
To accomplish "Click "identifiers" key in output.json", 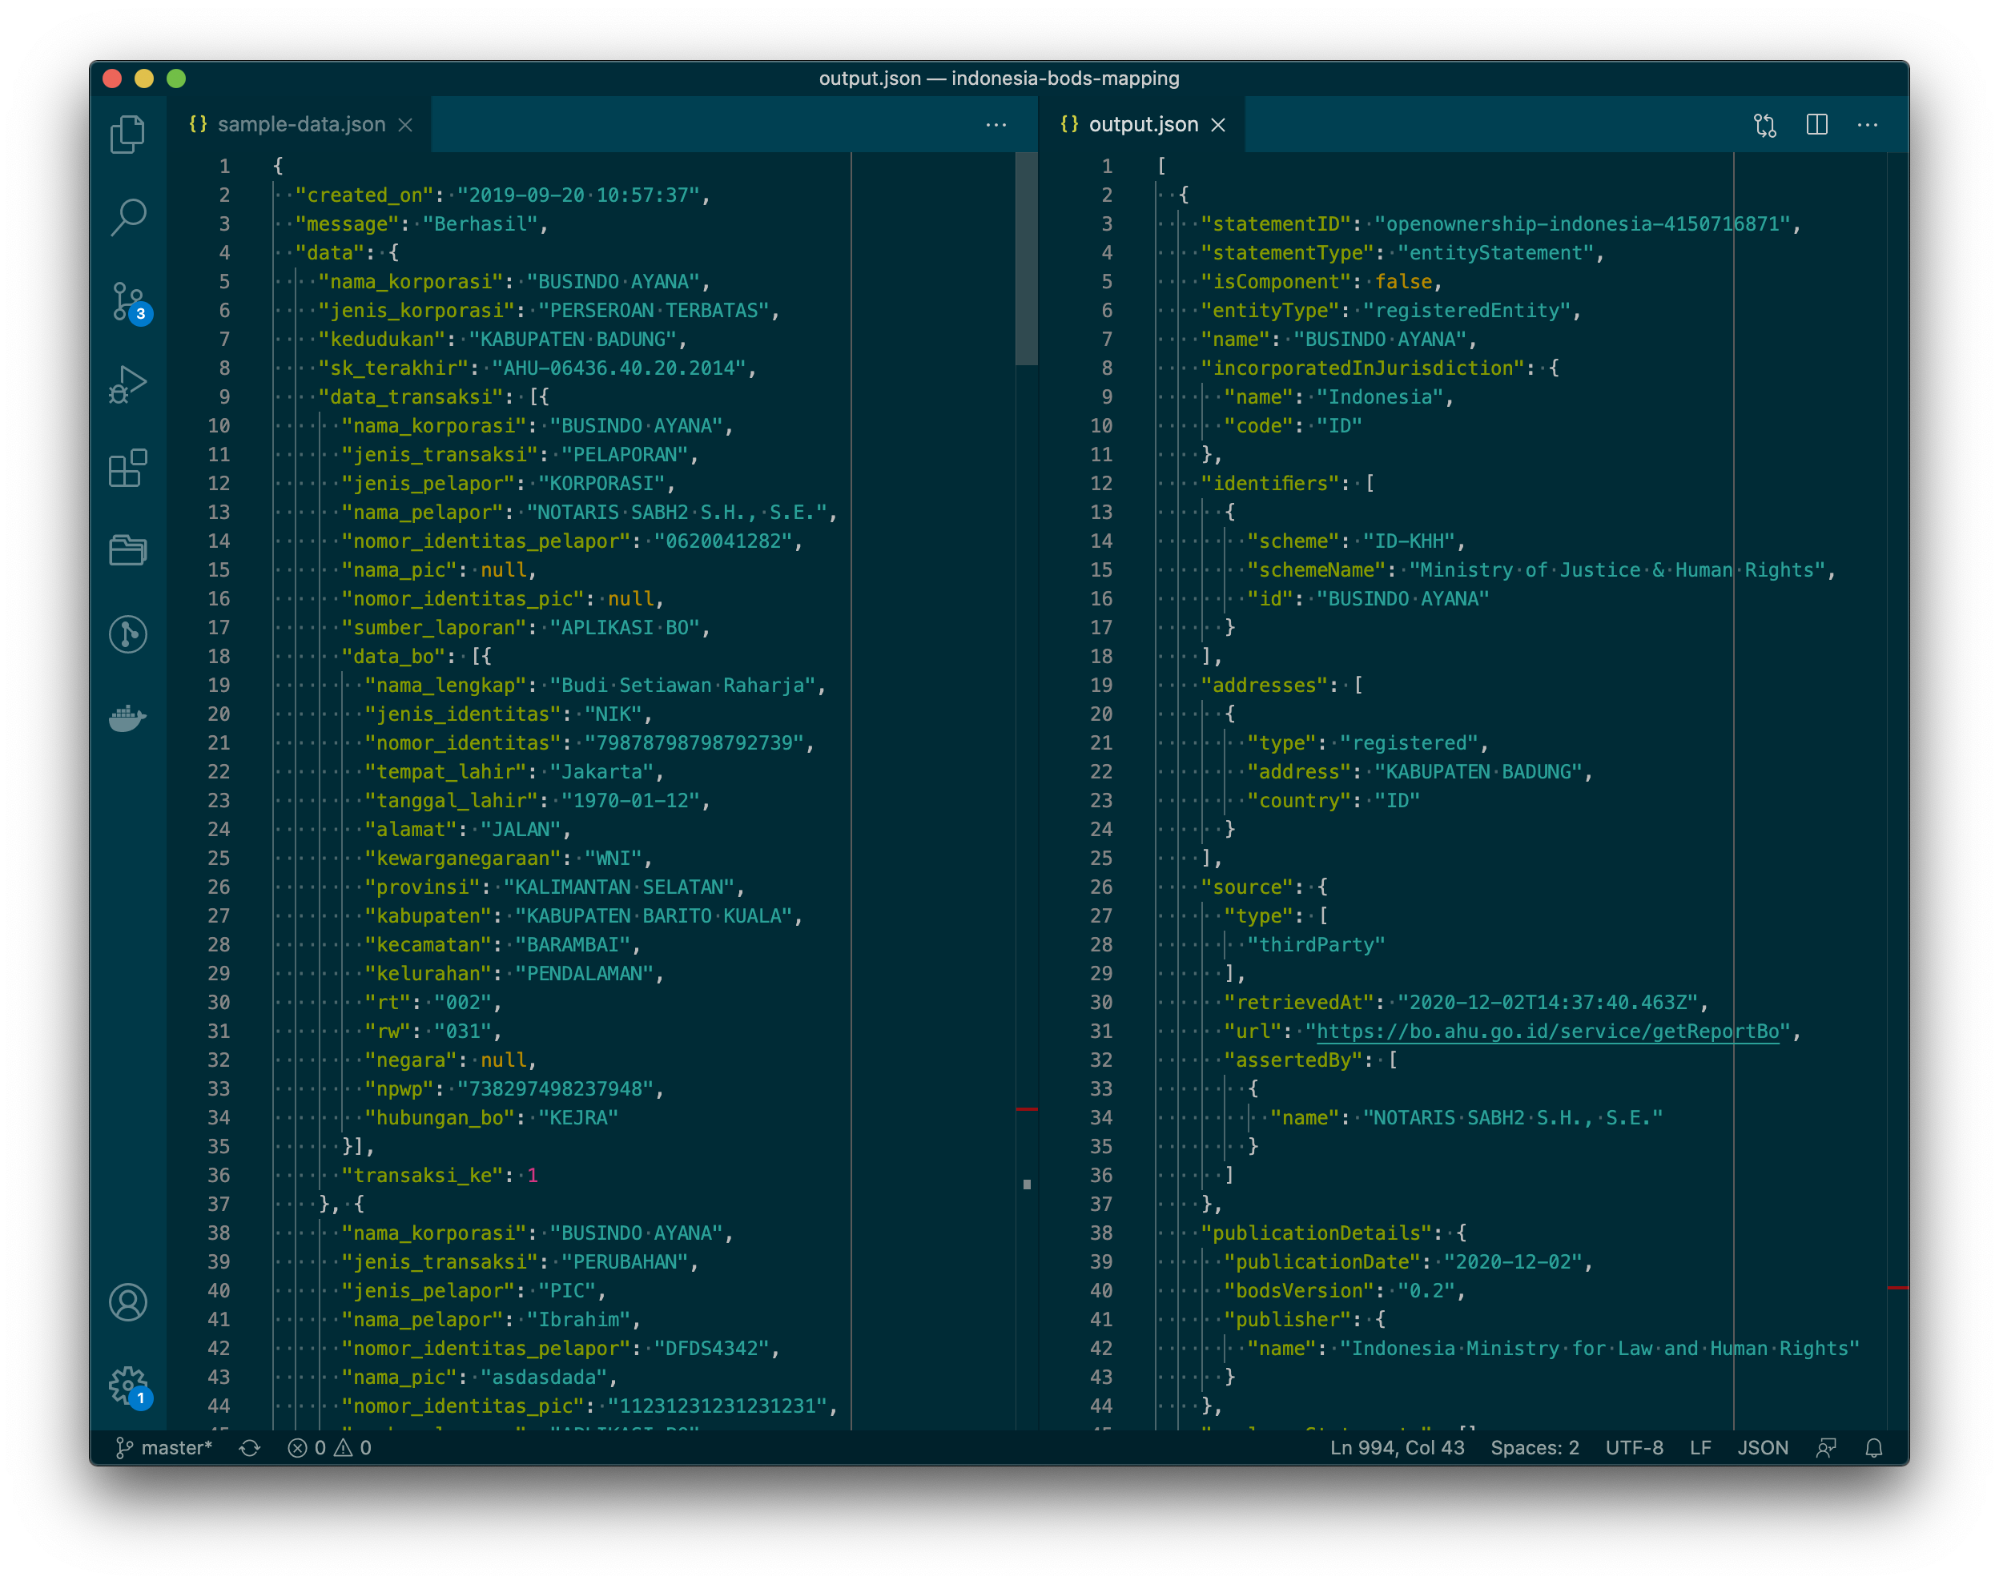I will coord(1269,483).
